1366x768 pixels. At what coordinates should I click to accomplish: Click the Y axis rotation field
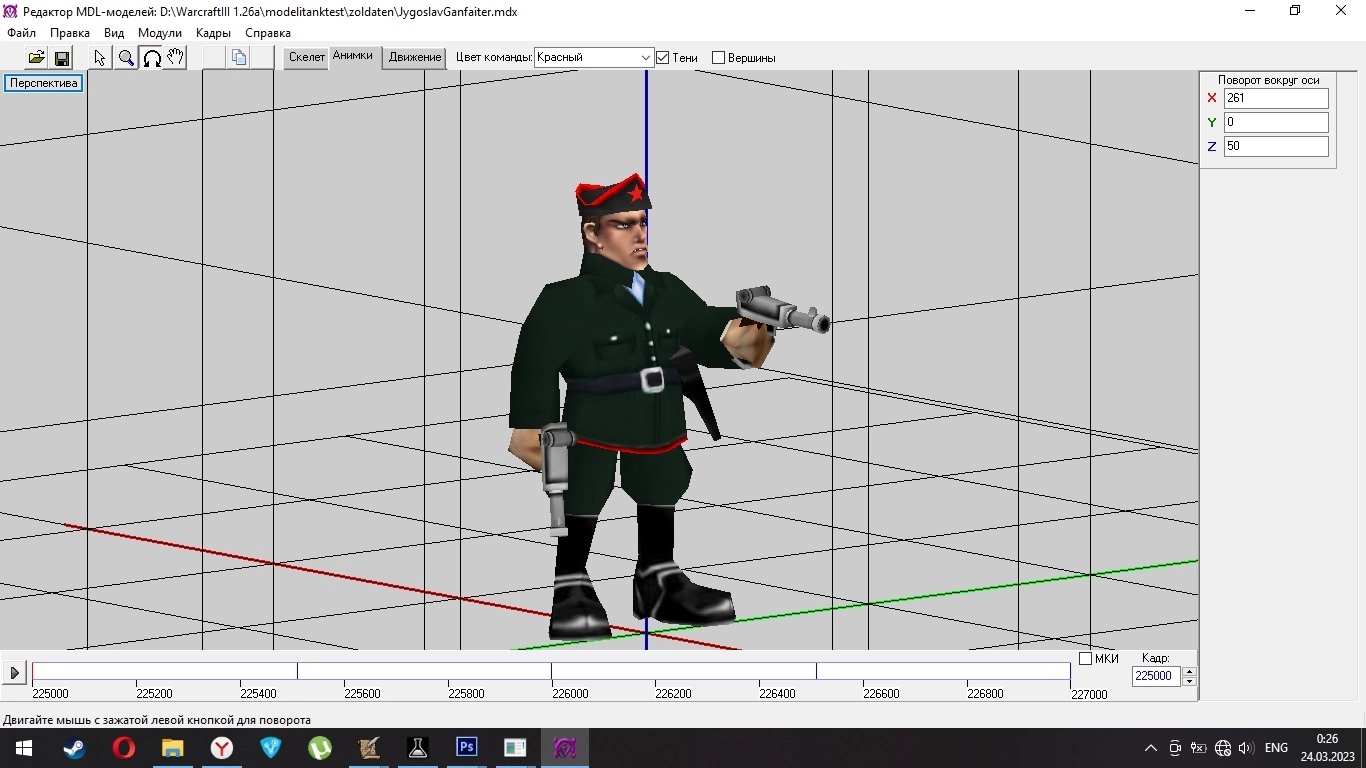[1276, 122]
